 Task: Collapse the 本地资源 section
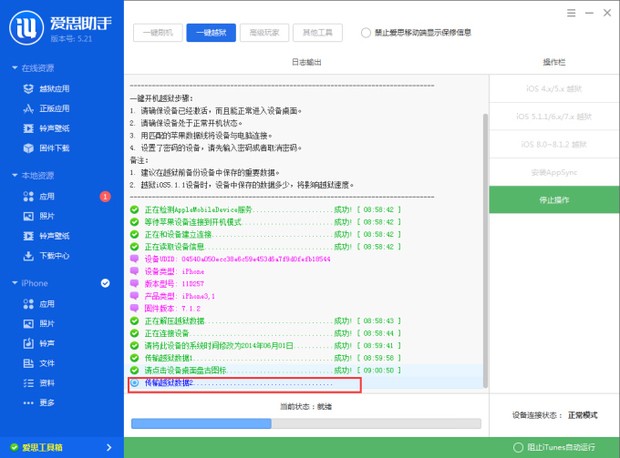pyautogui.click(x=15, y=175)
